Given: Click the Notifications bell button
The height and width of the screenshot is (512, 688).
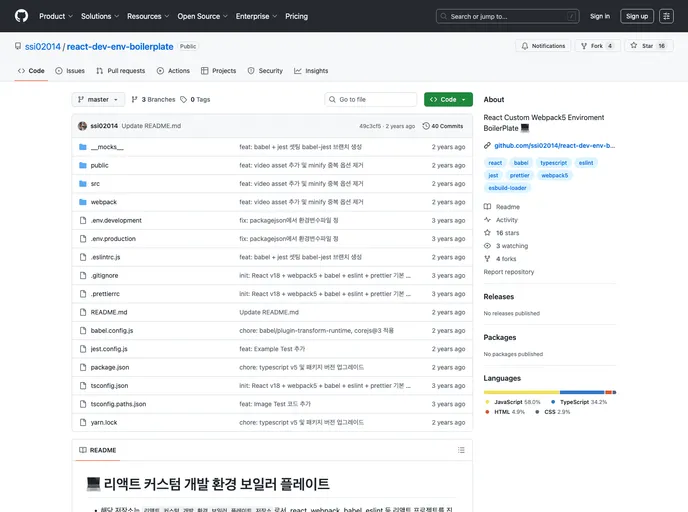Looking at the screenshot, I should click(543, 46).
